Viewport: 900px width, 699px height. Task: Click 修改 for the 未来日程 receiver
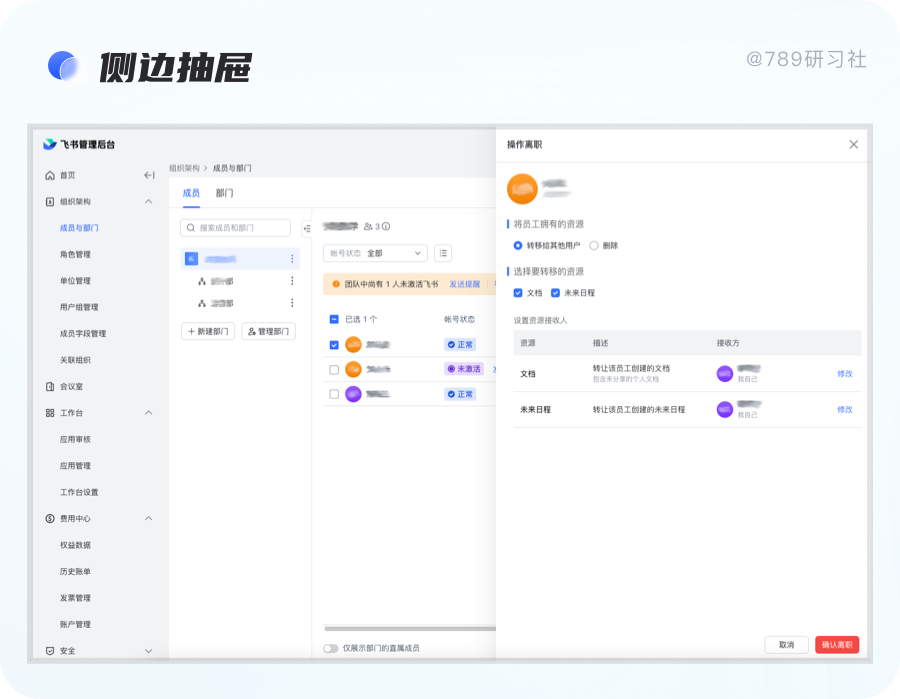coord(844,409)
